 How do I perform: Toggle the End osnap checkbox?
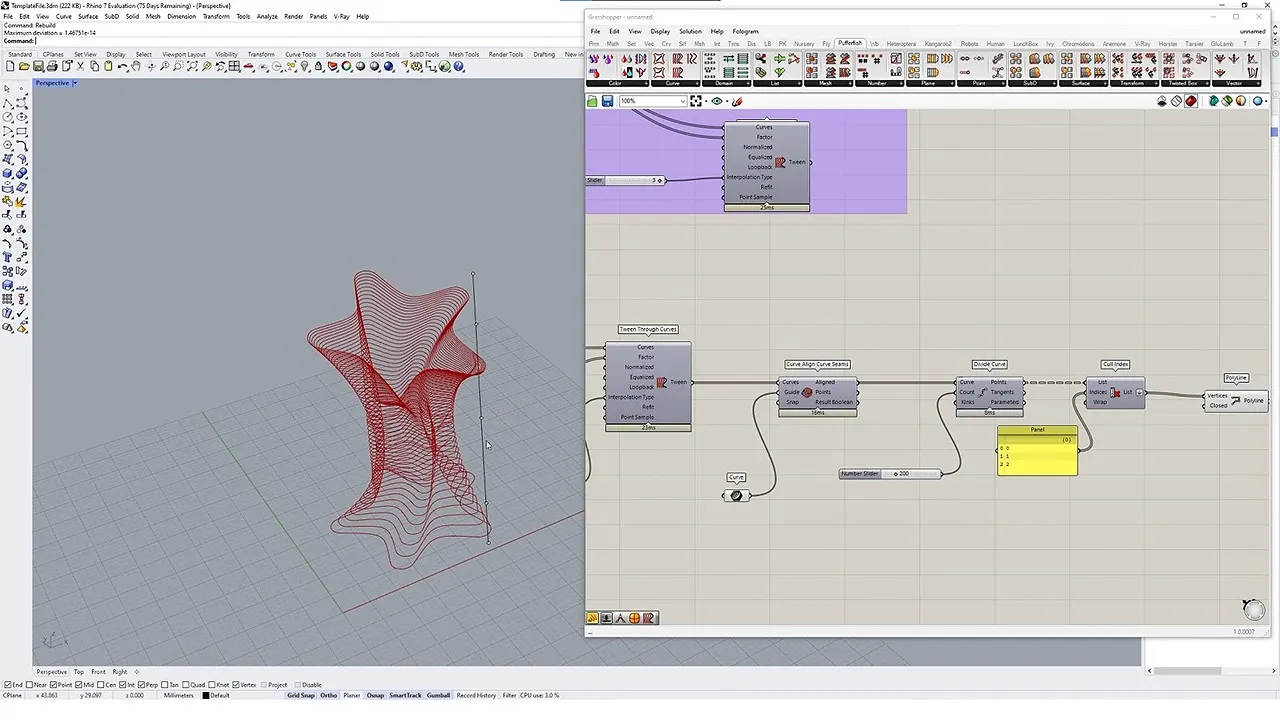coord(8,685)
